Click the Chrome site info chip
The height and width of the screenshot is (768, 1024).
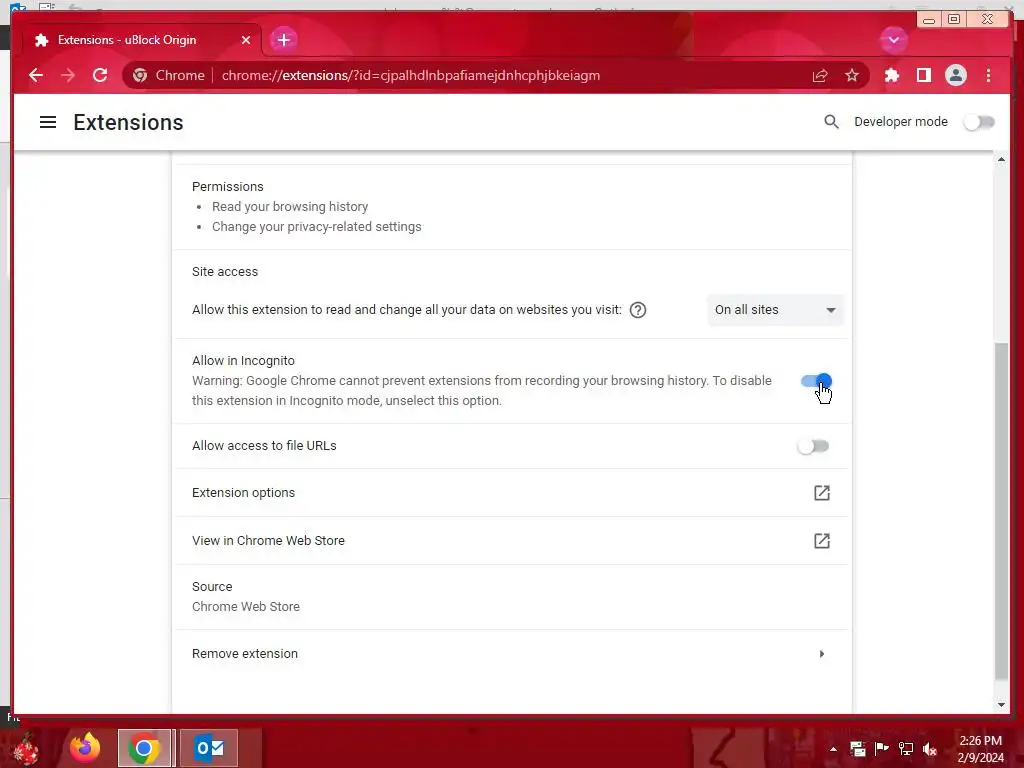[x=169, y=76]
